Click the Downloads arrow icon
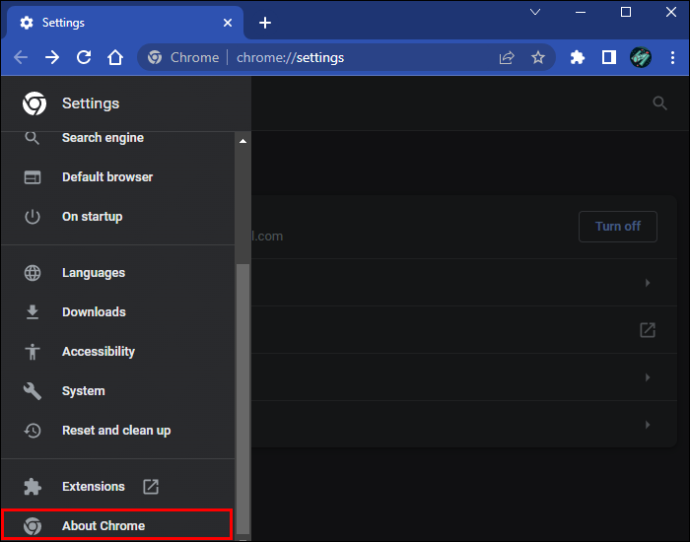 point(32,312)
